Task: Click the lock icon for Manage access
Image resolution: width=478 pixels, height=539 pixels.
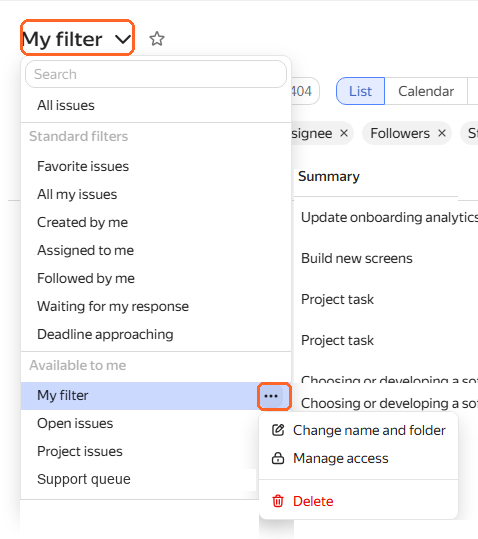Action: coord(278,458)
